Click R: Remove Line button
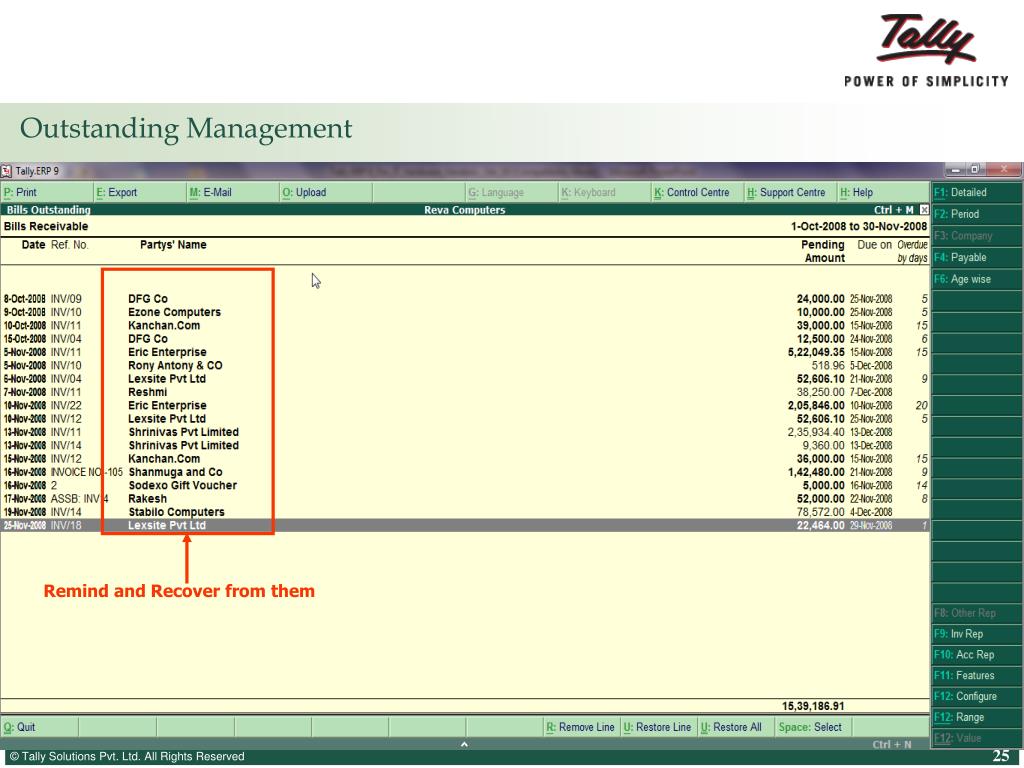Screen dimensions: 1024x768 [x=582, y=728]
